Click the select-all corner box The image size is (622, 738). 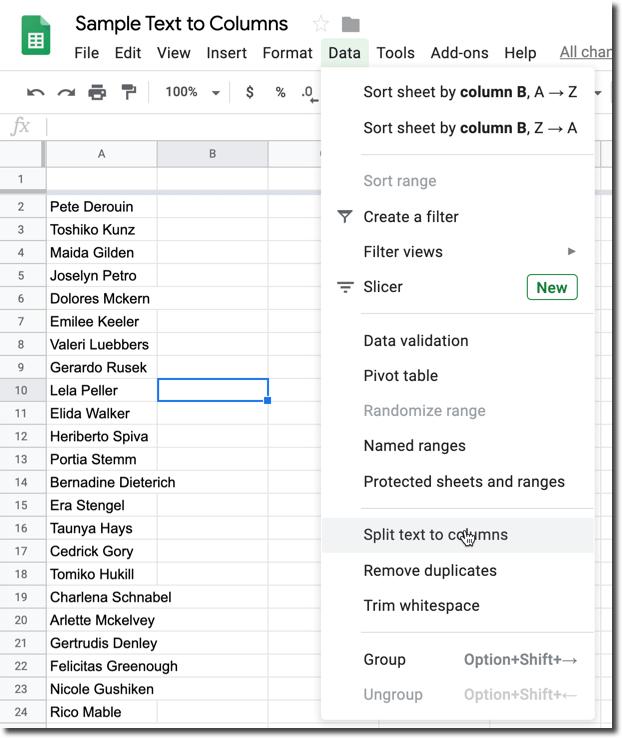pyautogui.click(x=22, y=154)
